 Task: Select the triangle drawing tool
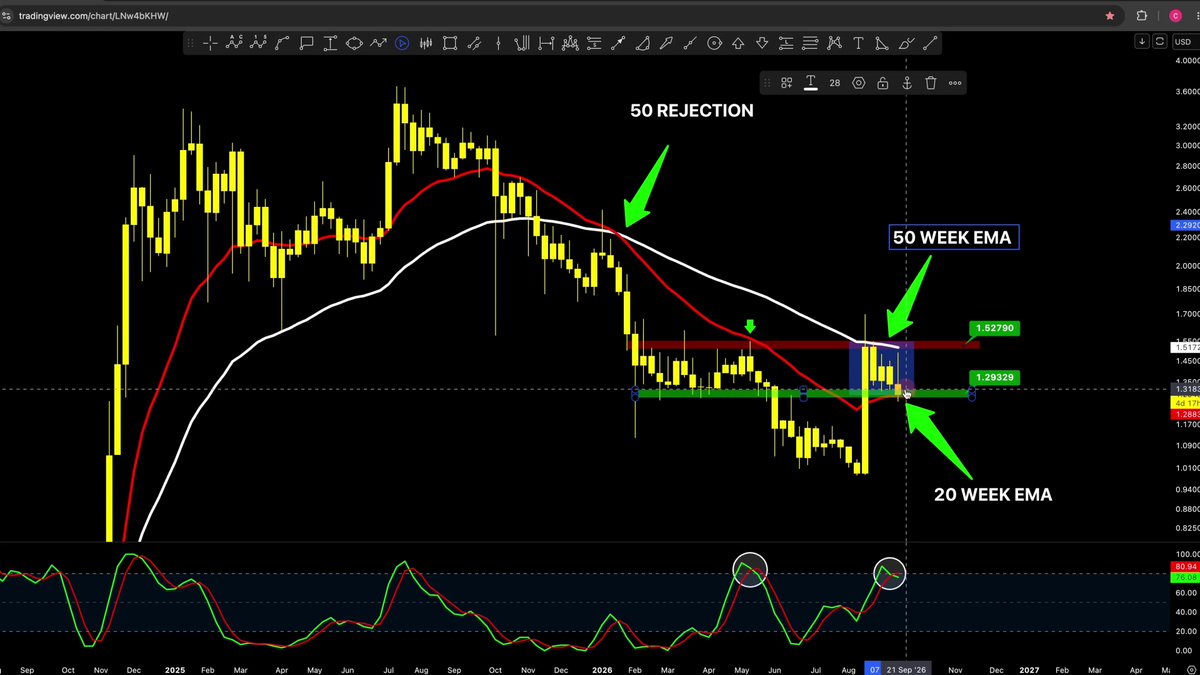coord(882,43)
